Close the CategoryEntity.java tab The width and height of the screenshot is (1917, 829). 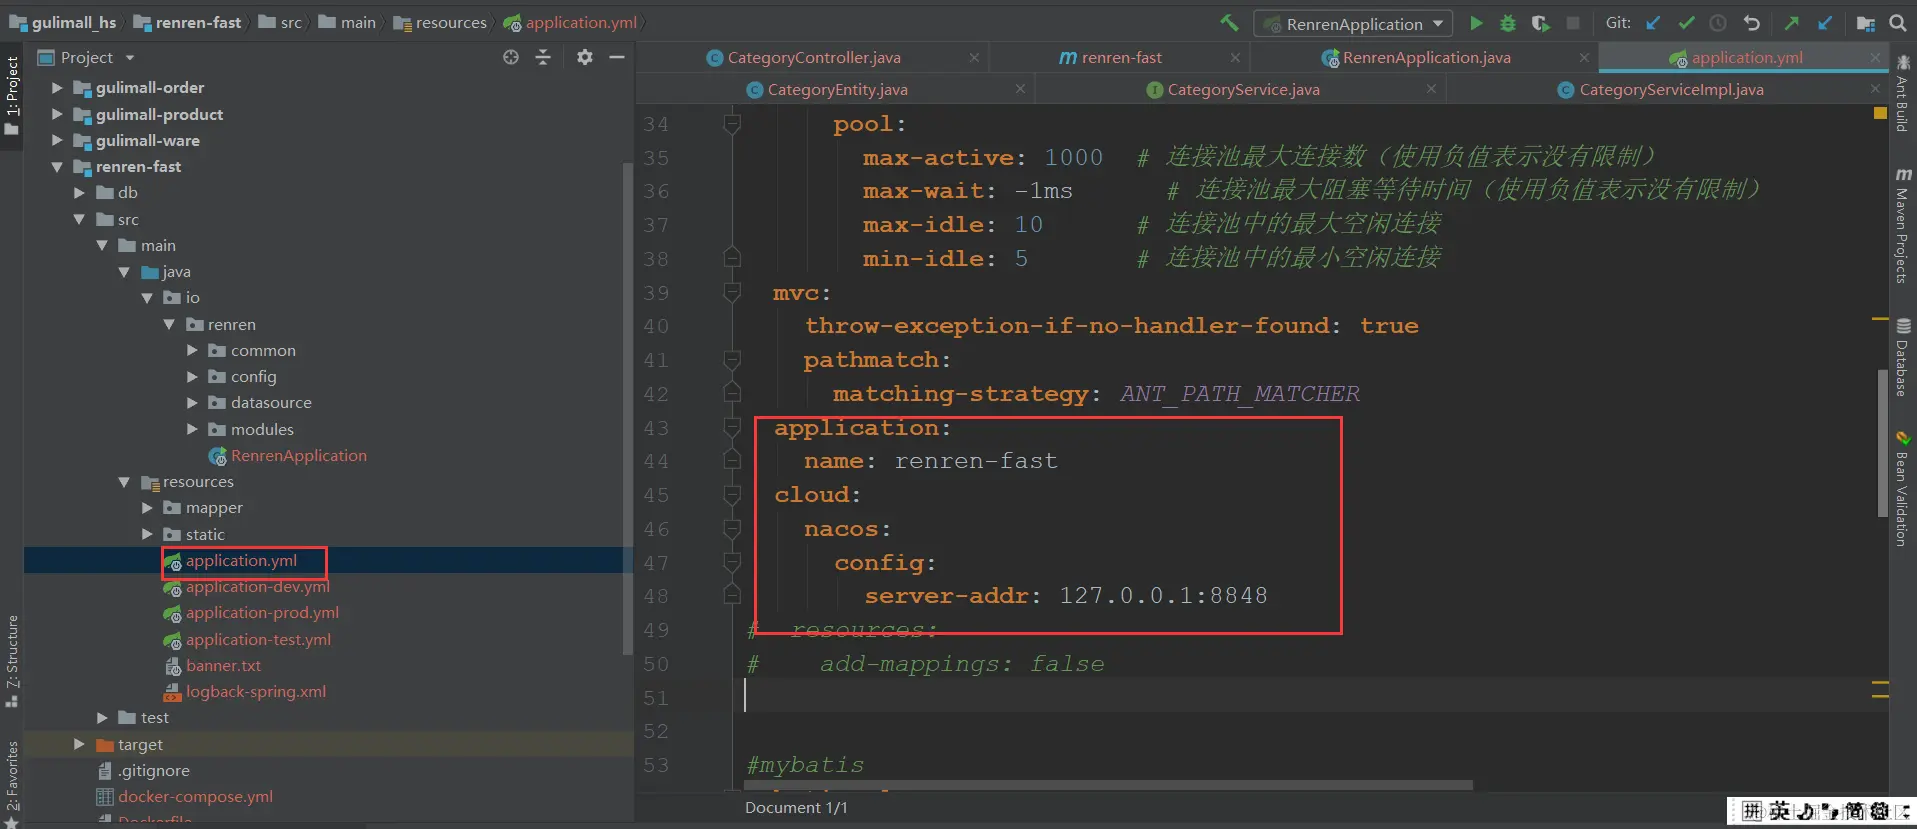1020,89
